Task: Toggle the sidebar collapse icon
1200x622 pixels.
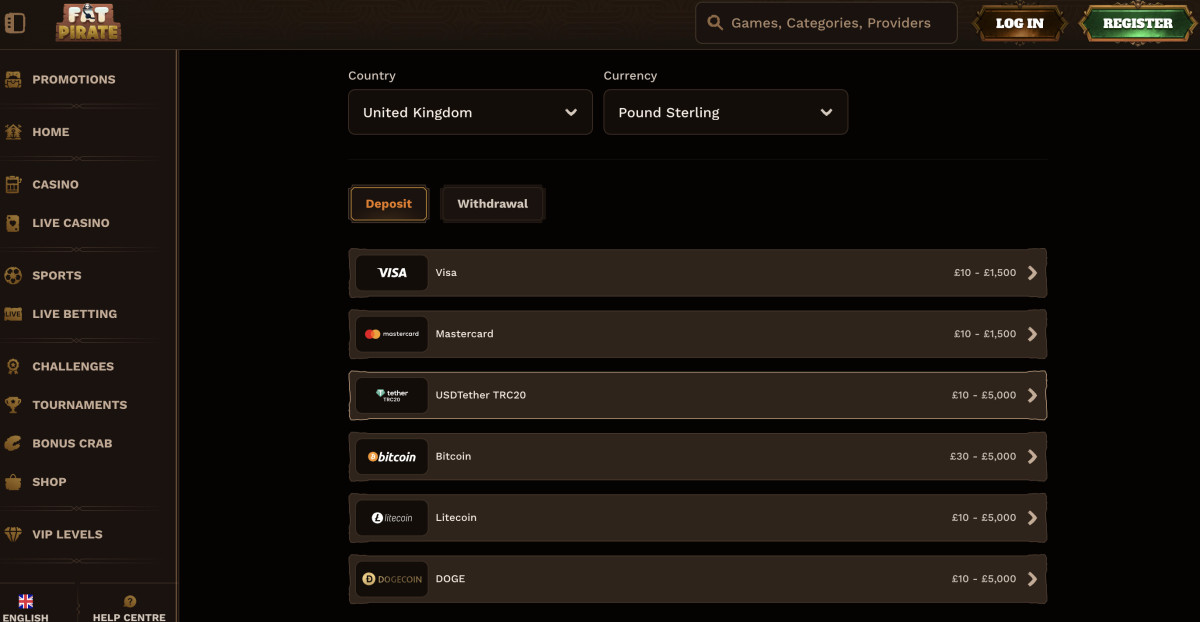Action: (15, 22)
